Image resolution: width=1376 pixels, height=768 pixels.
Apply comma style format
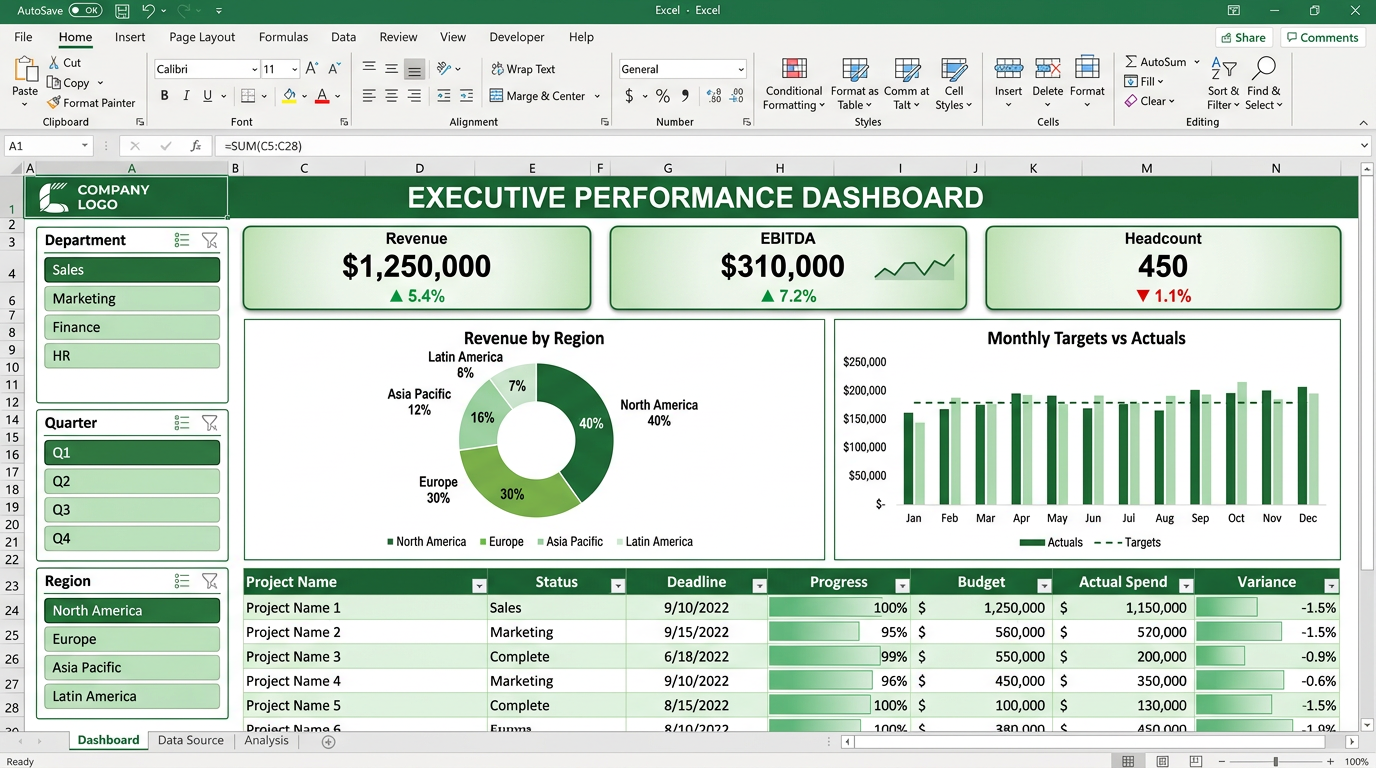[685, 96]
